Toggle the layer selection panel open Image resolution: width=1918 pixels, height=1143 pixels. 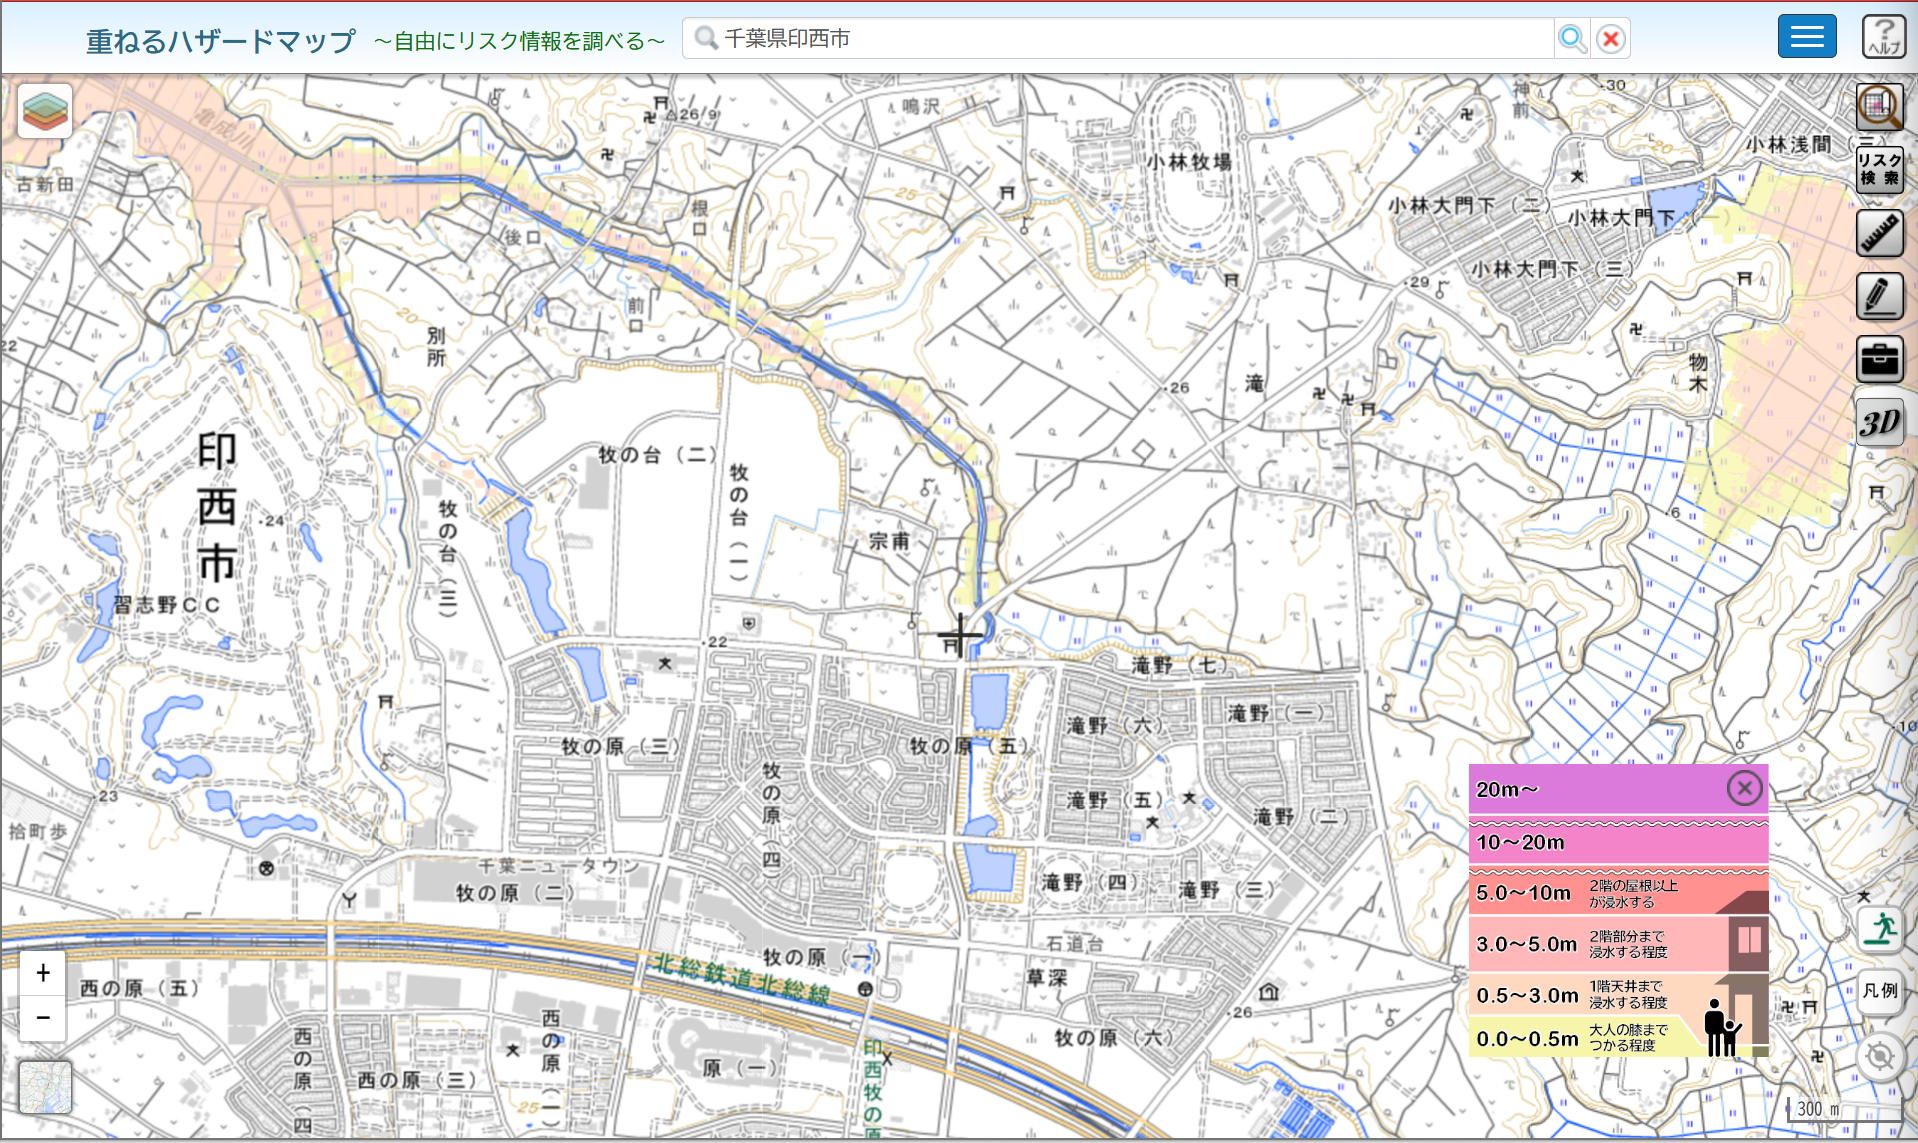click(43, 110)
